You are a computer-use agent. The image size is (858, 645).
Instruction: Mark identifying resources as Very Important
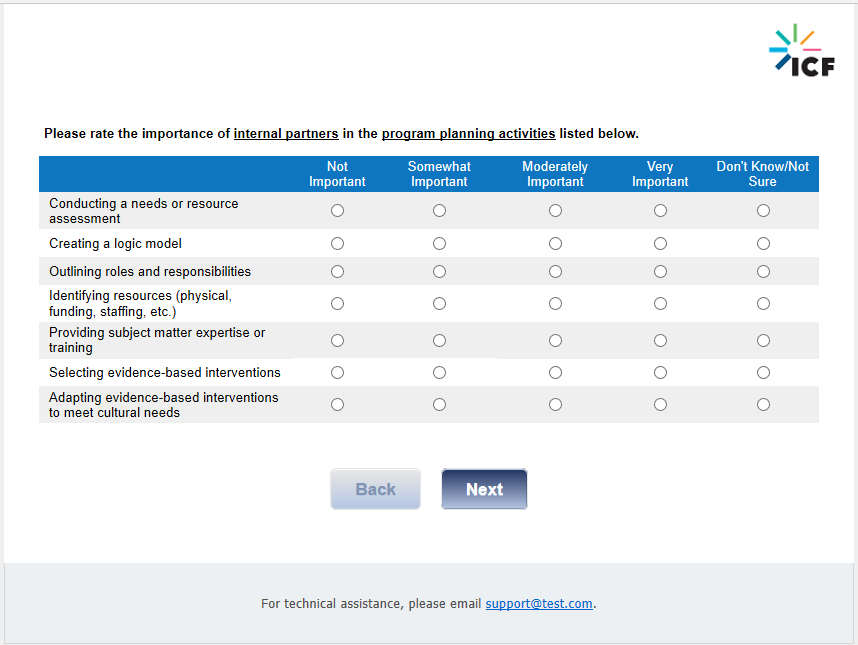[x=660, y=304]
